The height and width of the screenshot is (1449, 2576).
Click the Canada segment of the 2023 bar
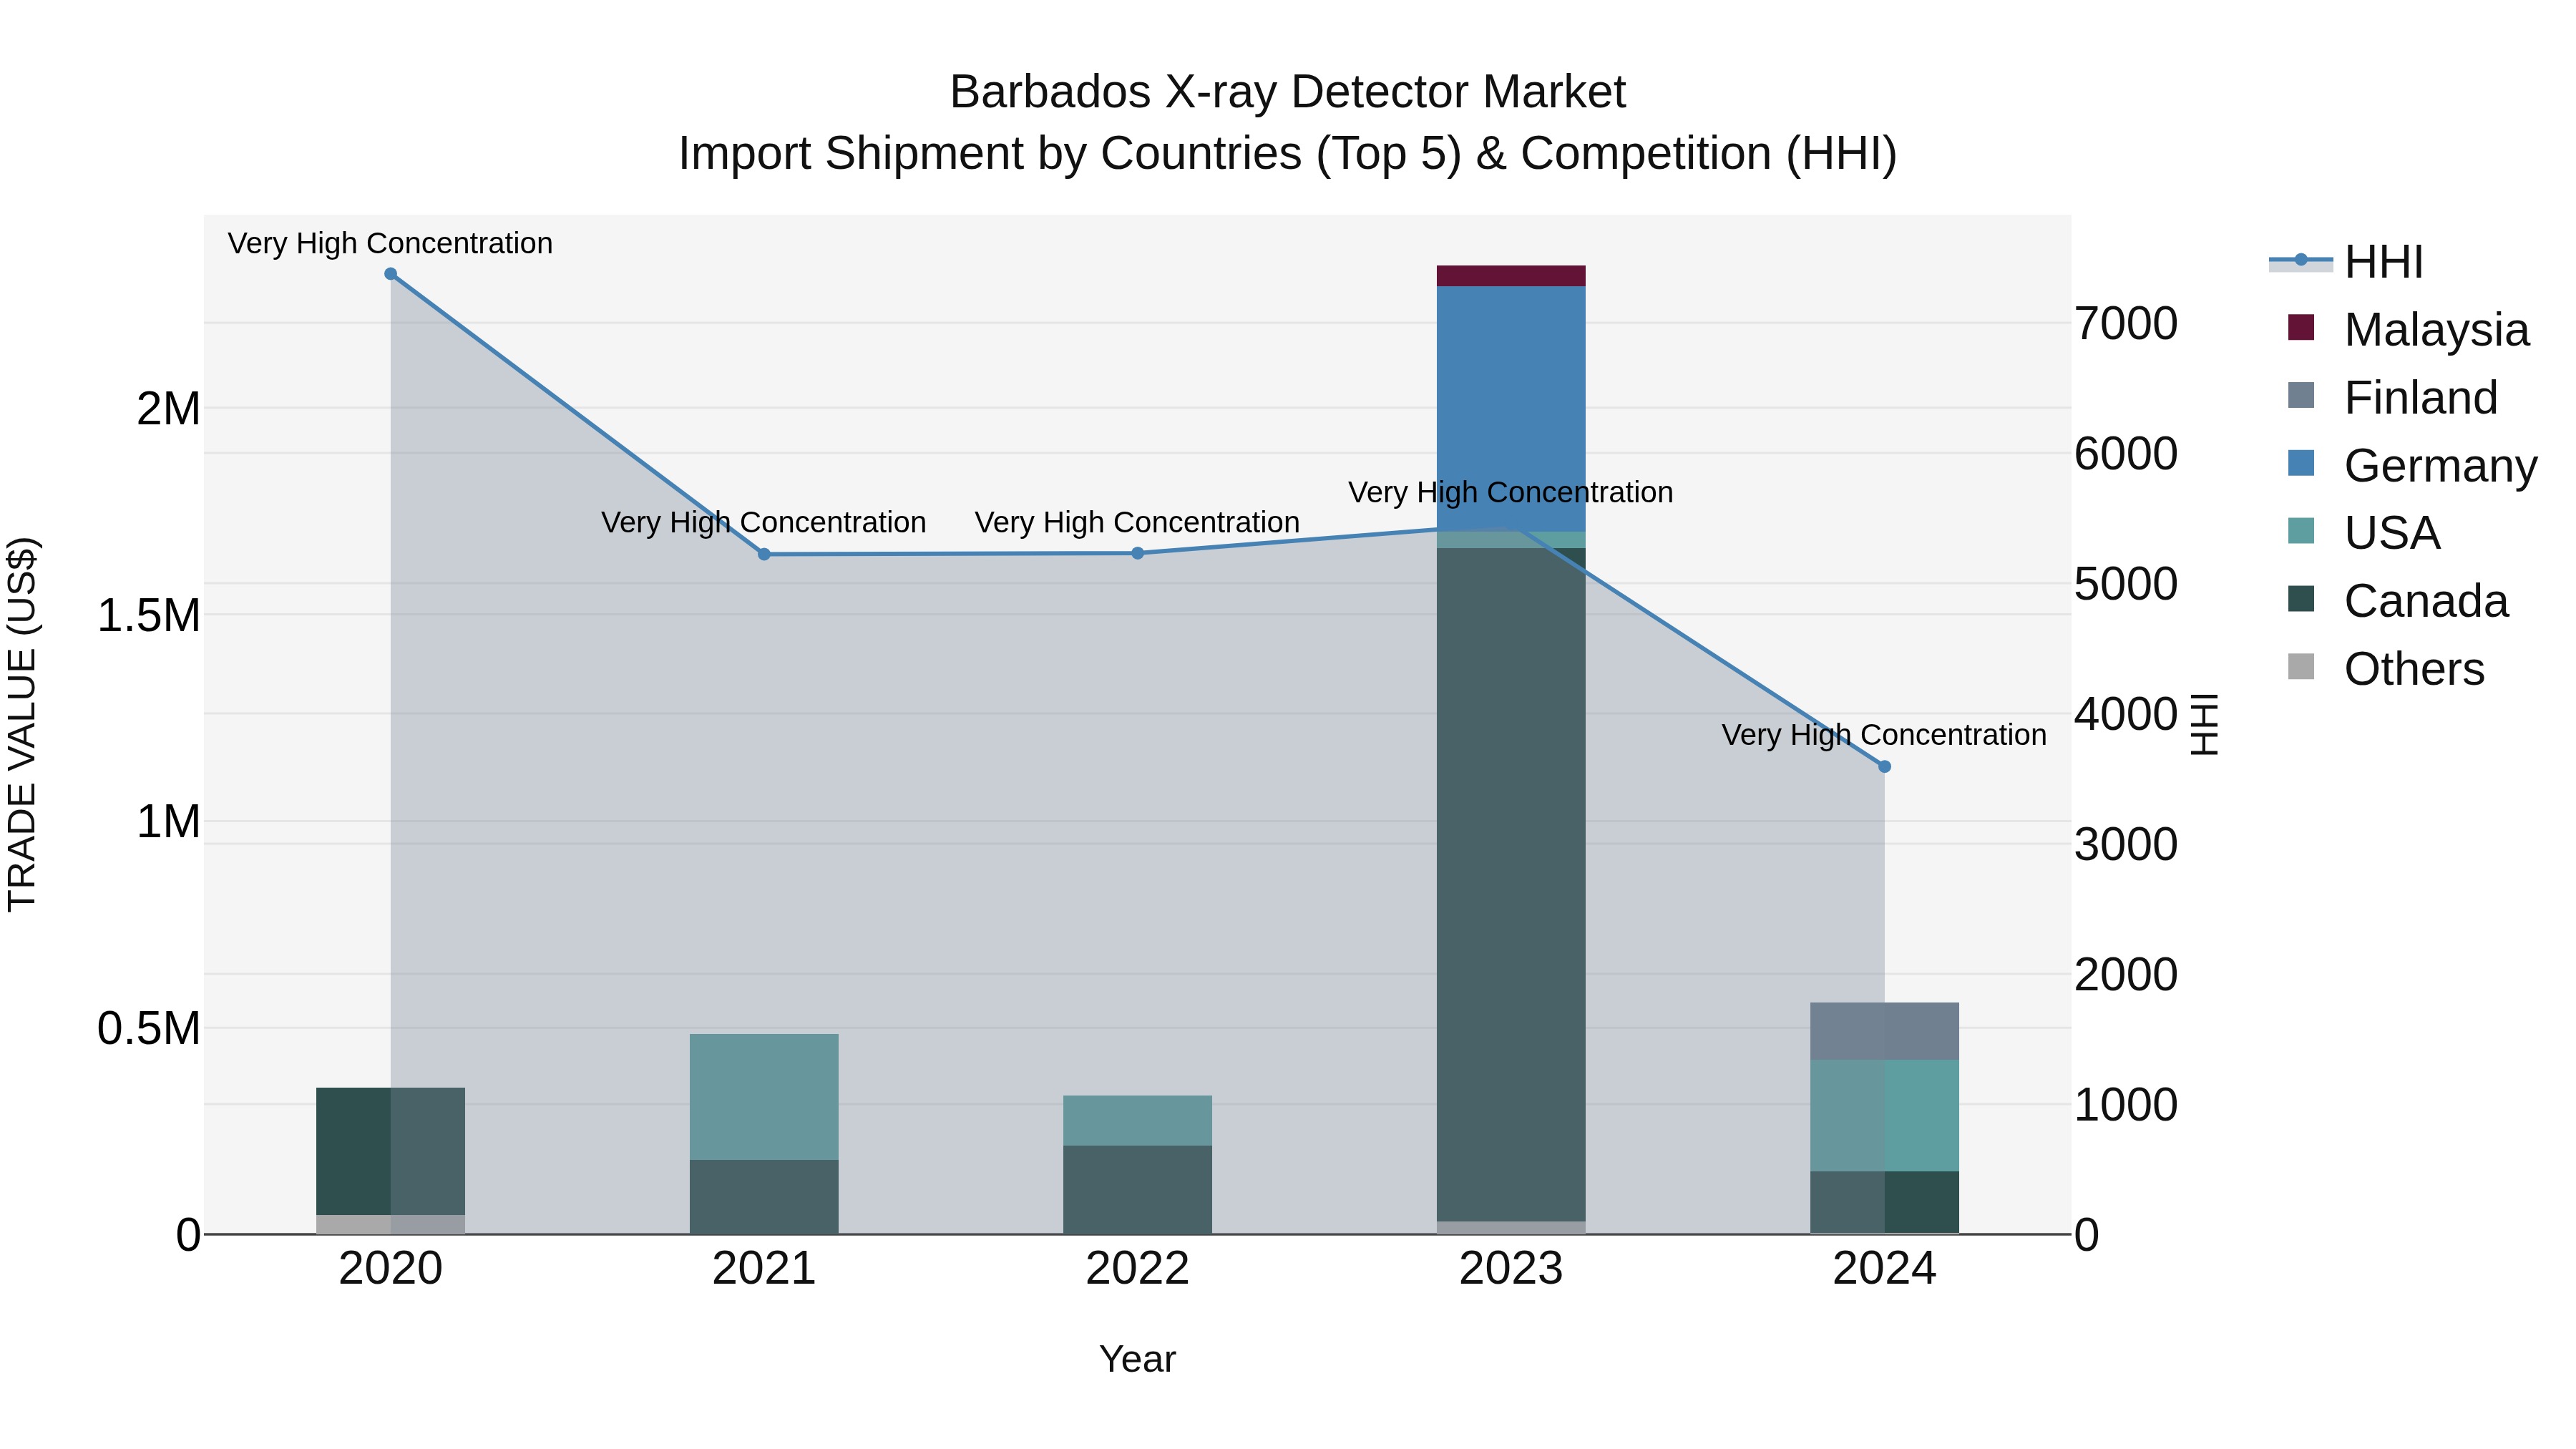pos(1511,884)
